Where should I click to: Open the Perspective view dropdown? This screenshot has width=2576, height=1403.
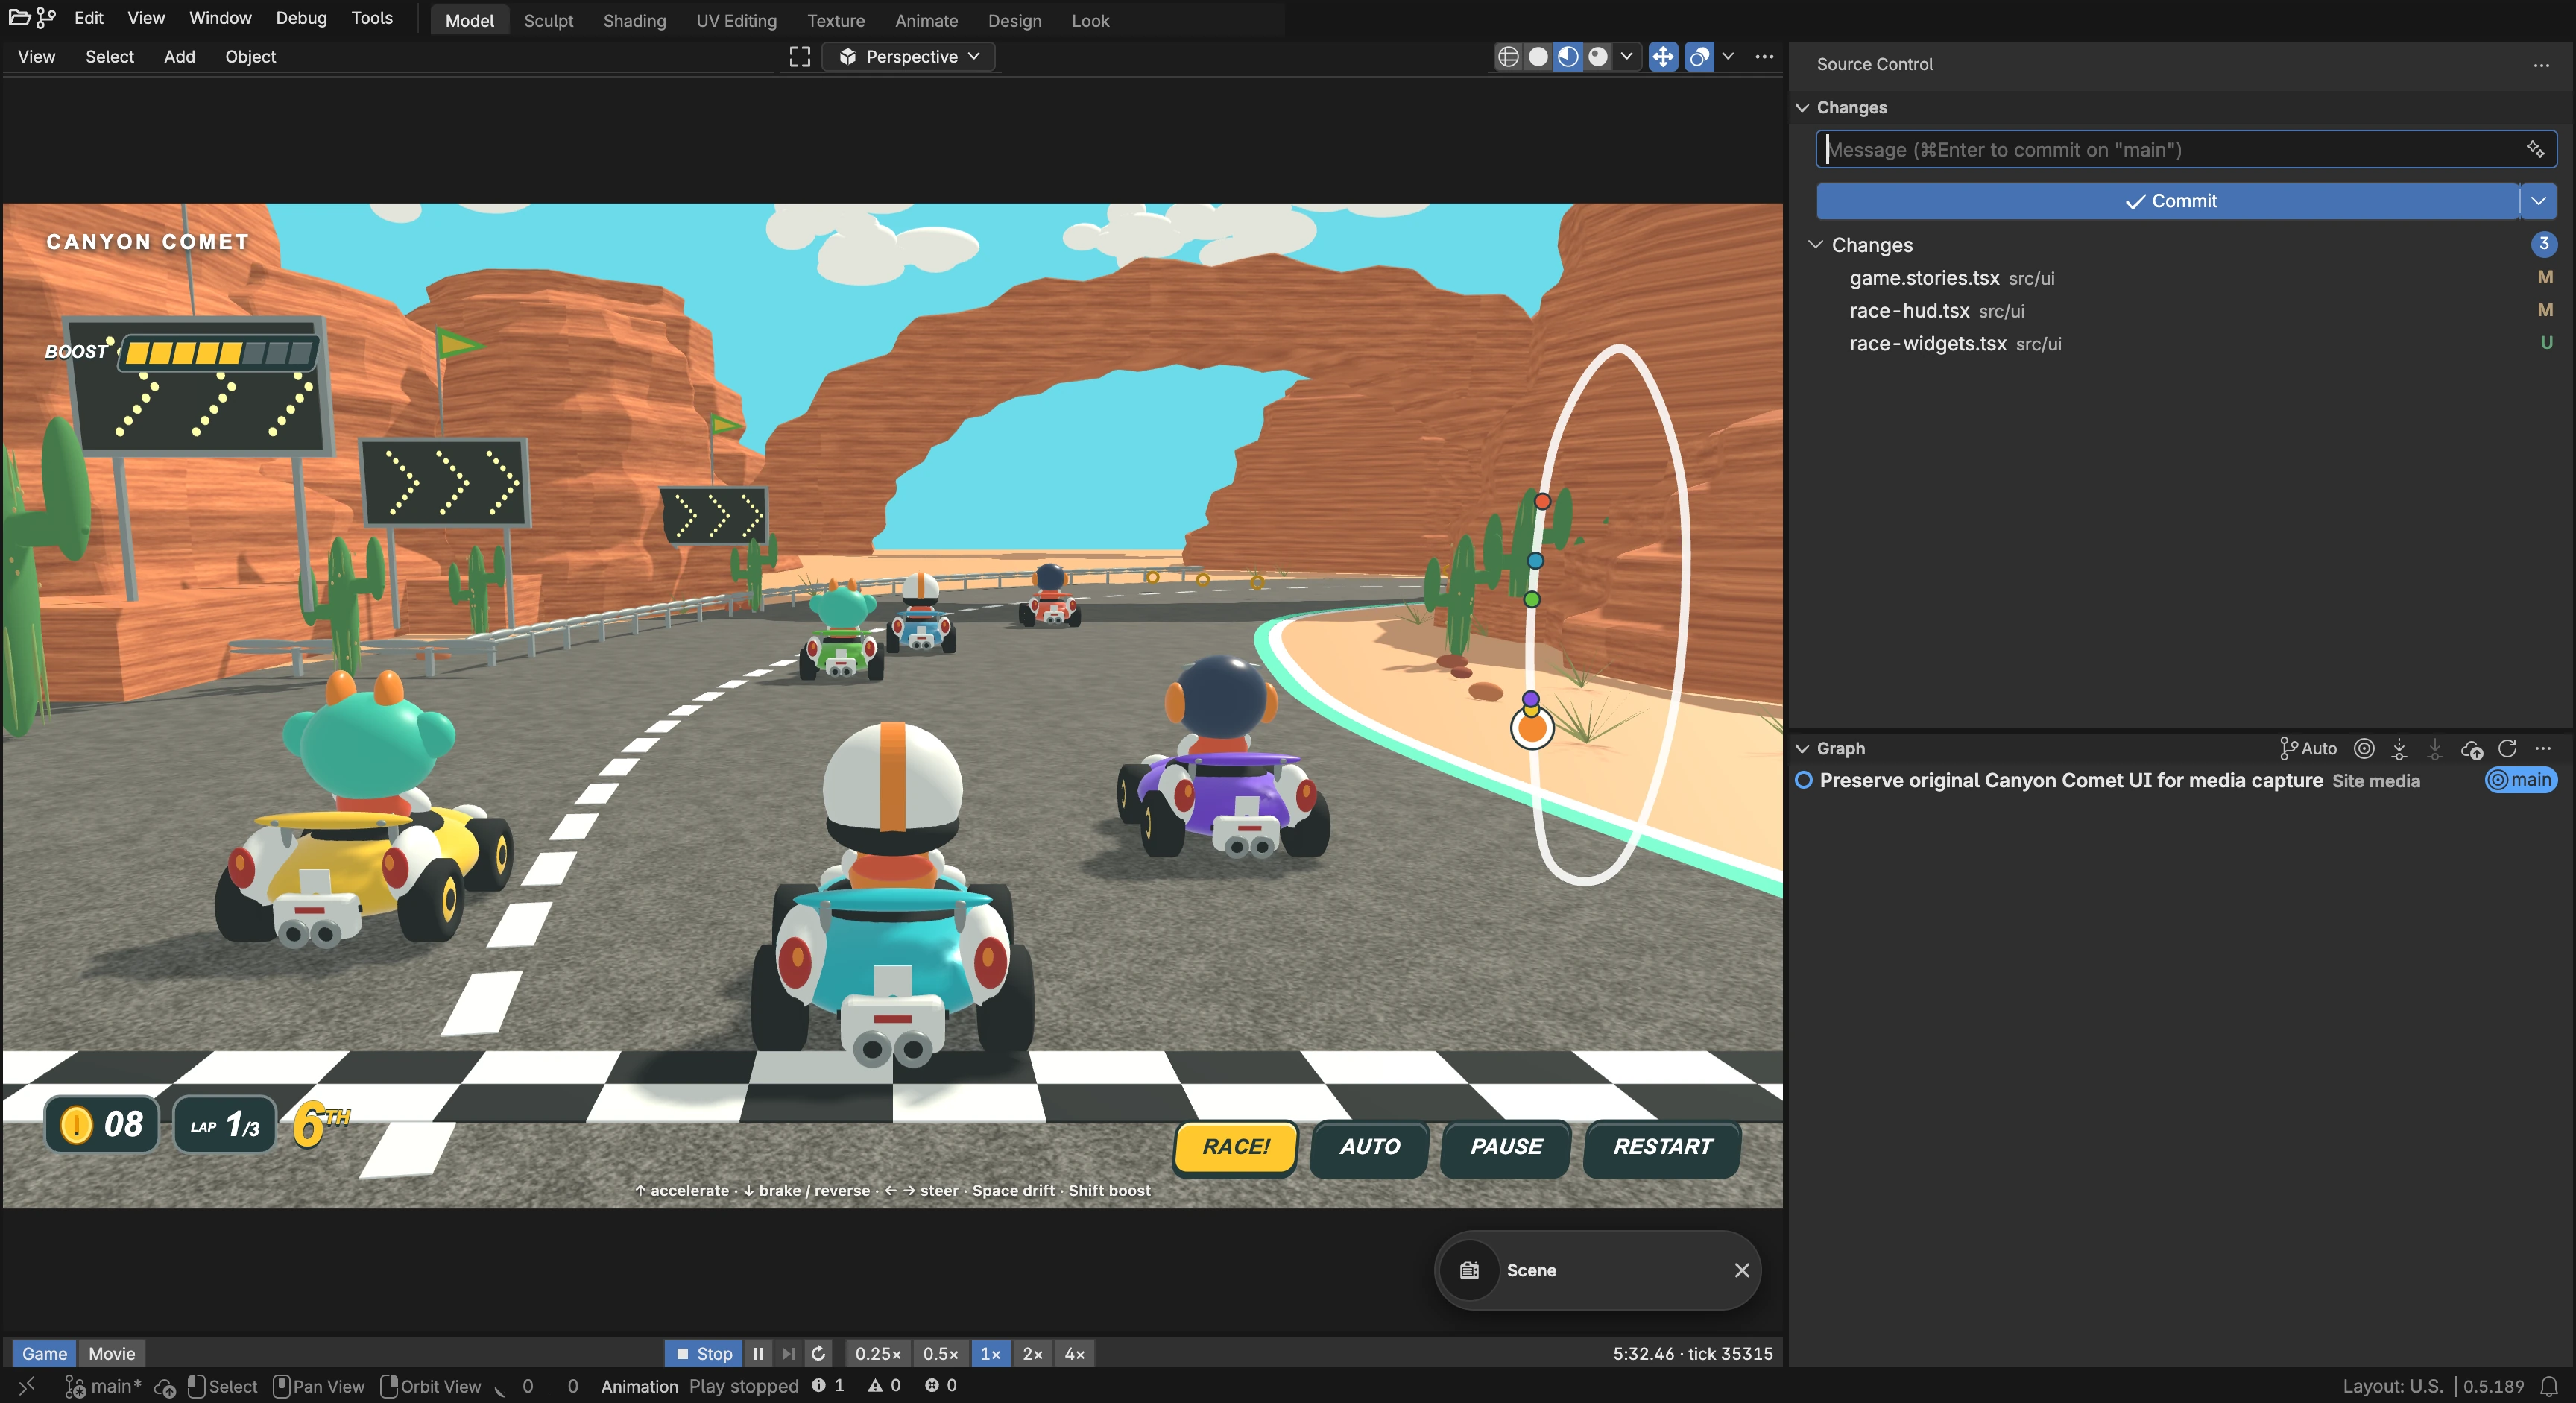tap(908, 57)
